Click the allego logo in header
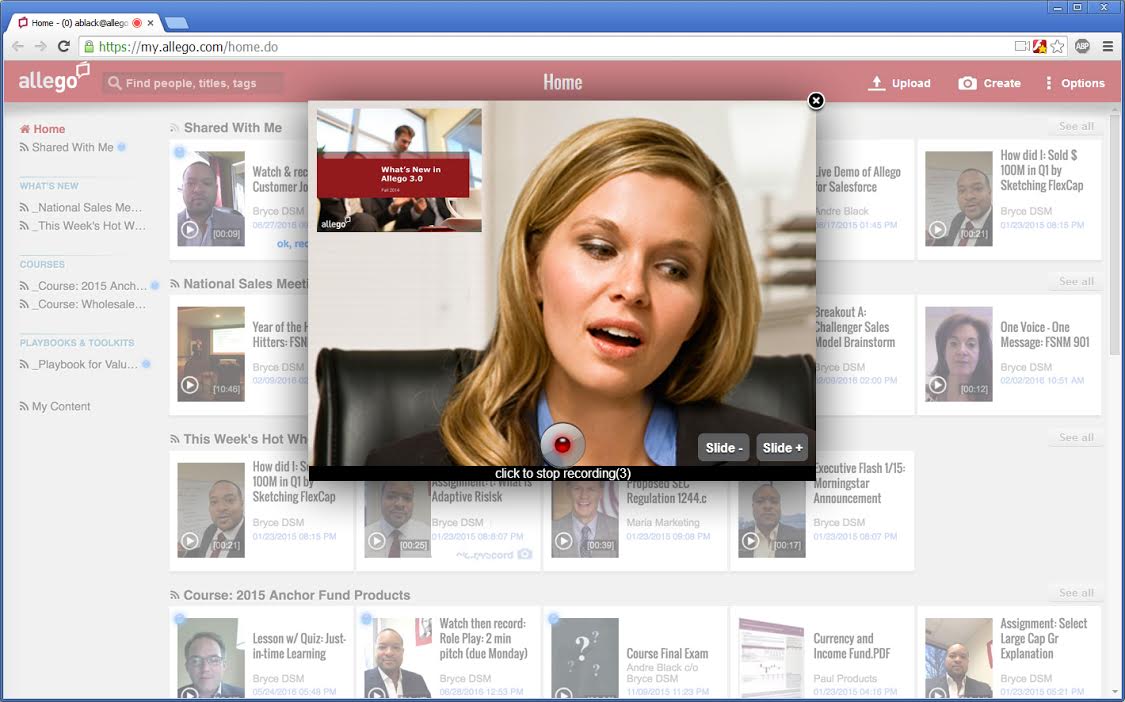 point(54,78)
